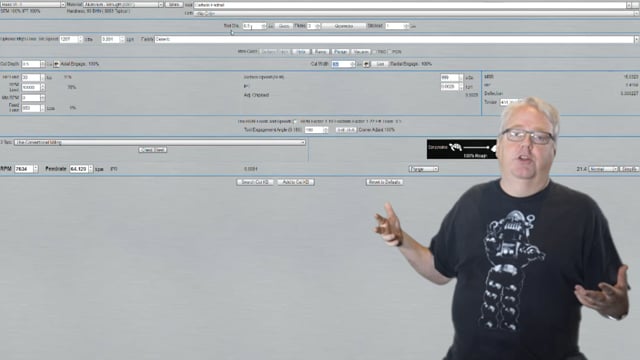Toggle the PCN checkbox
Image resolution: width=640 pixels, height=360 pixels.
(390, 52)
